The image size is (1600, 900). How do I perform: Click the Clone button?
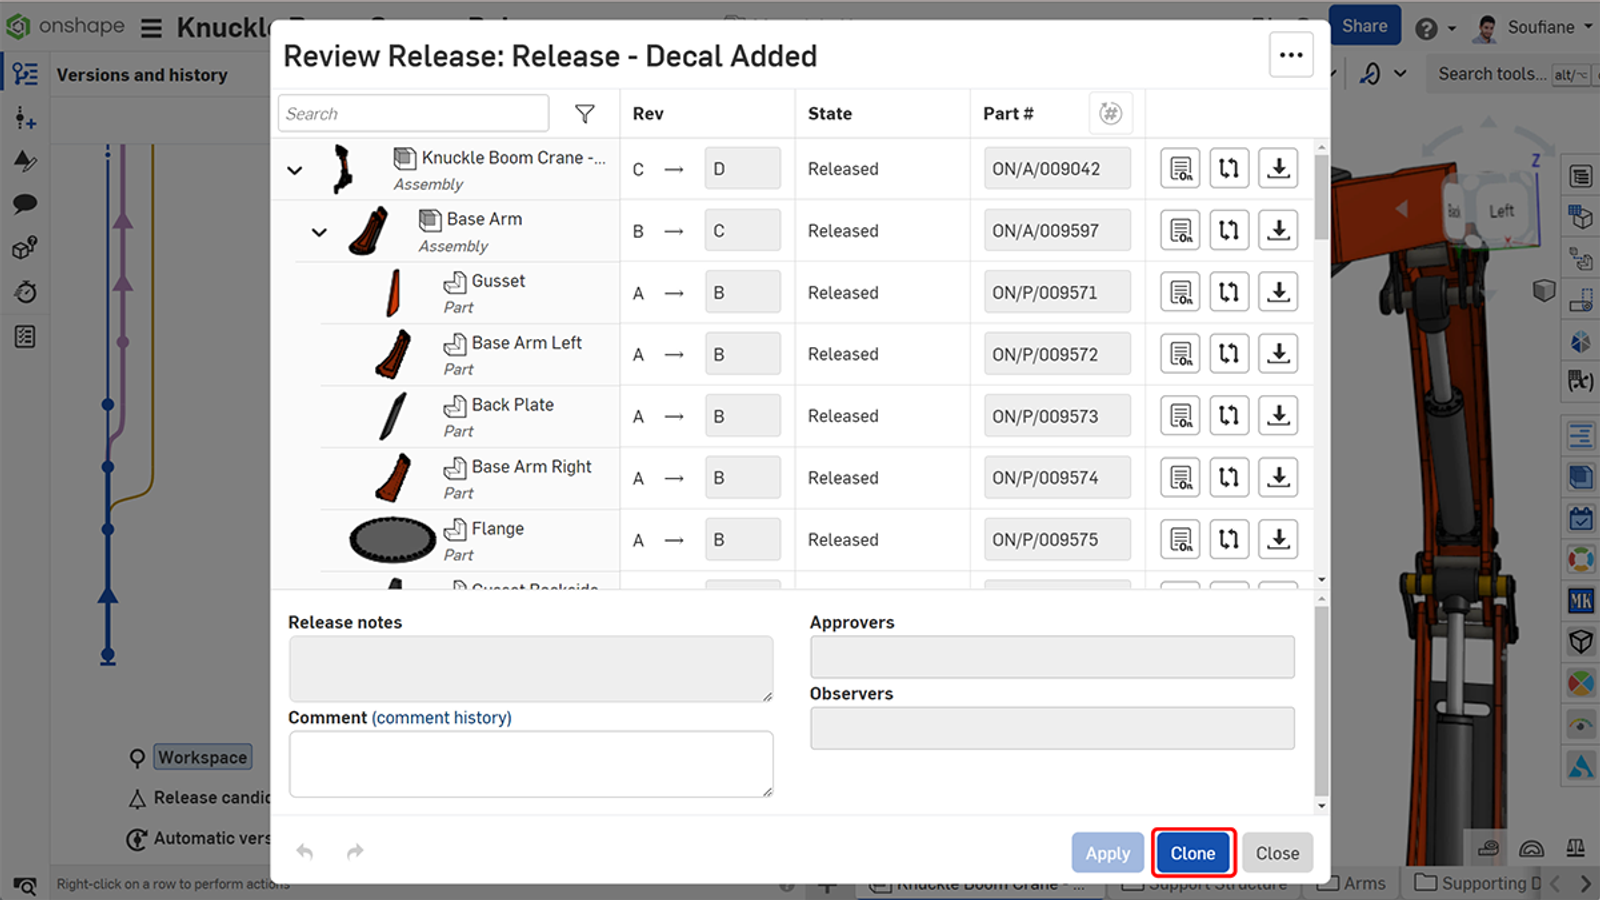point(1192,852)
